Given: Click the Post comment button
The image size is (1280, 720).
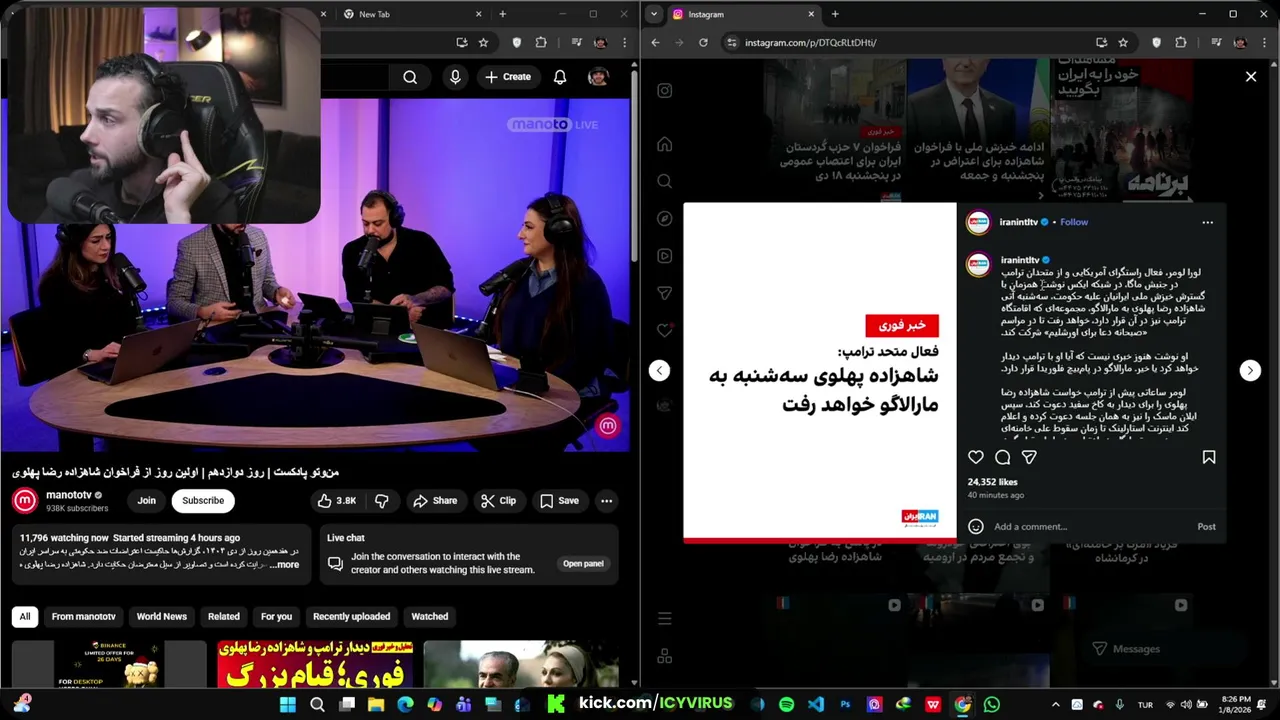Looking at the screenshot, I should [x=1207, y=527].
